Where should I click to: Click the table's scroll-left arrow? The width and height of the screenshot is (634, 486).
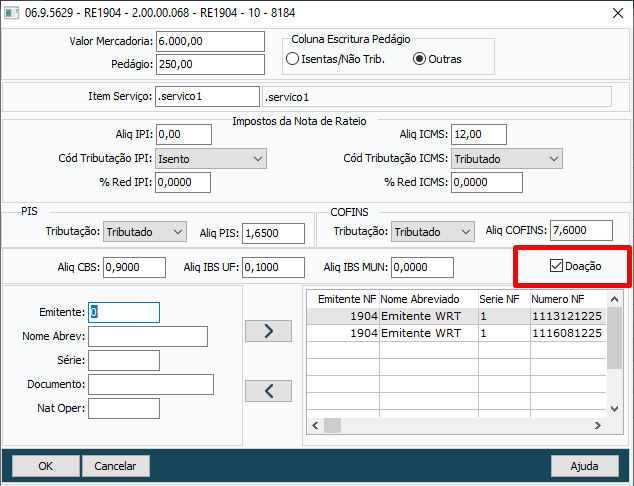(315, 425)
